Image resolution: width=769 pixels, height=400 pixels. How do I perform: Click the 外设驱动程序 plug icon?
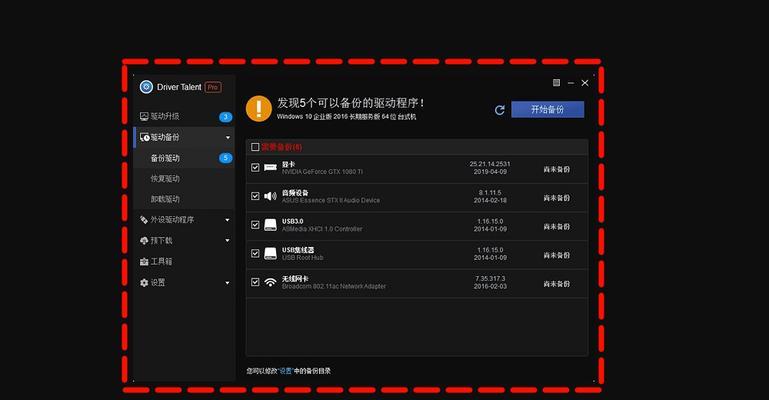(x=144, y=220)
